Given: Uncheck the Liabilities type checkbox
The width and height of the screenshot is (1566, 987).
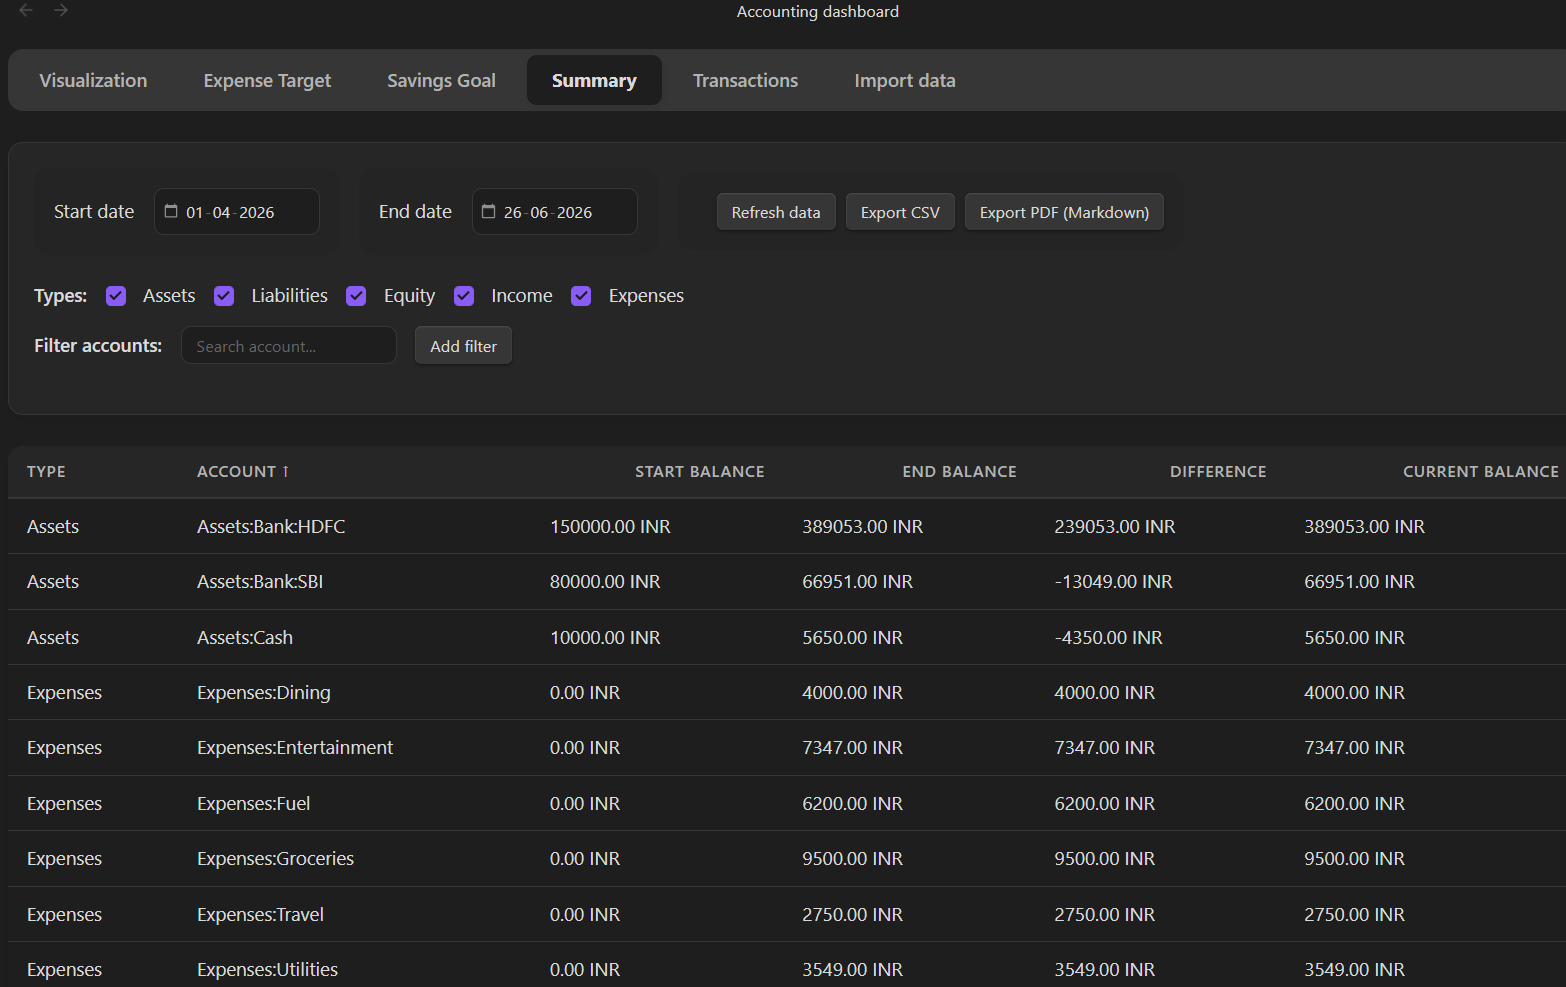Looking at the screenshot, I should (x=224, y=296).
